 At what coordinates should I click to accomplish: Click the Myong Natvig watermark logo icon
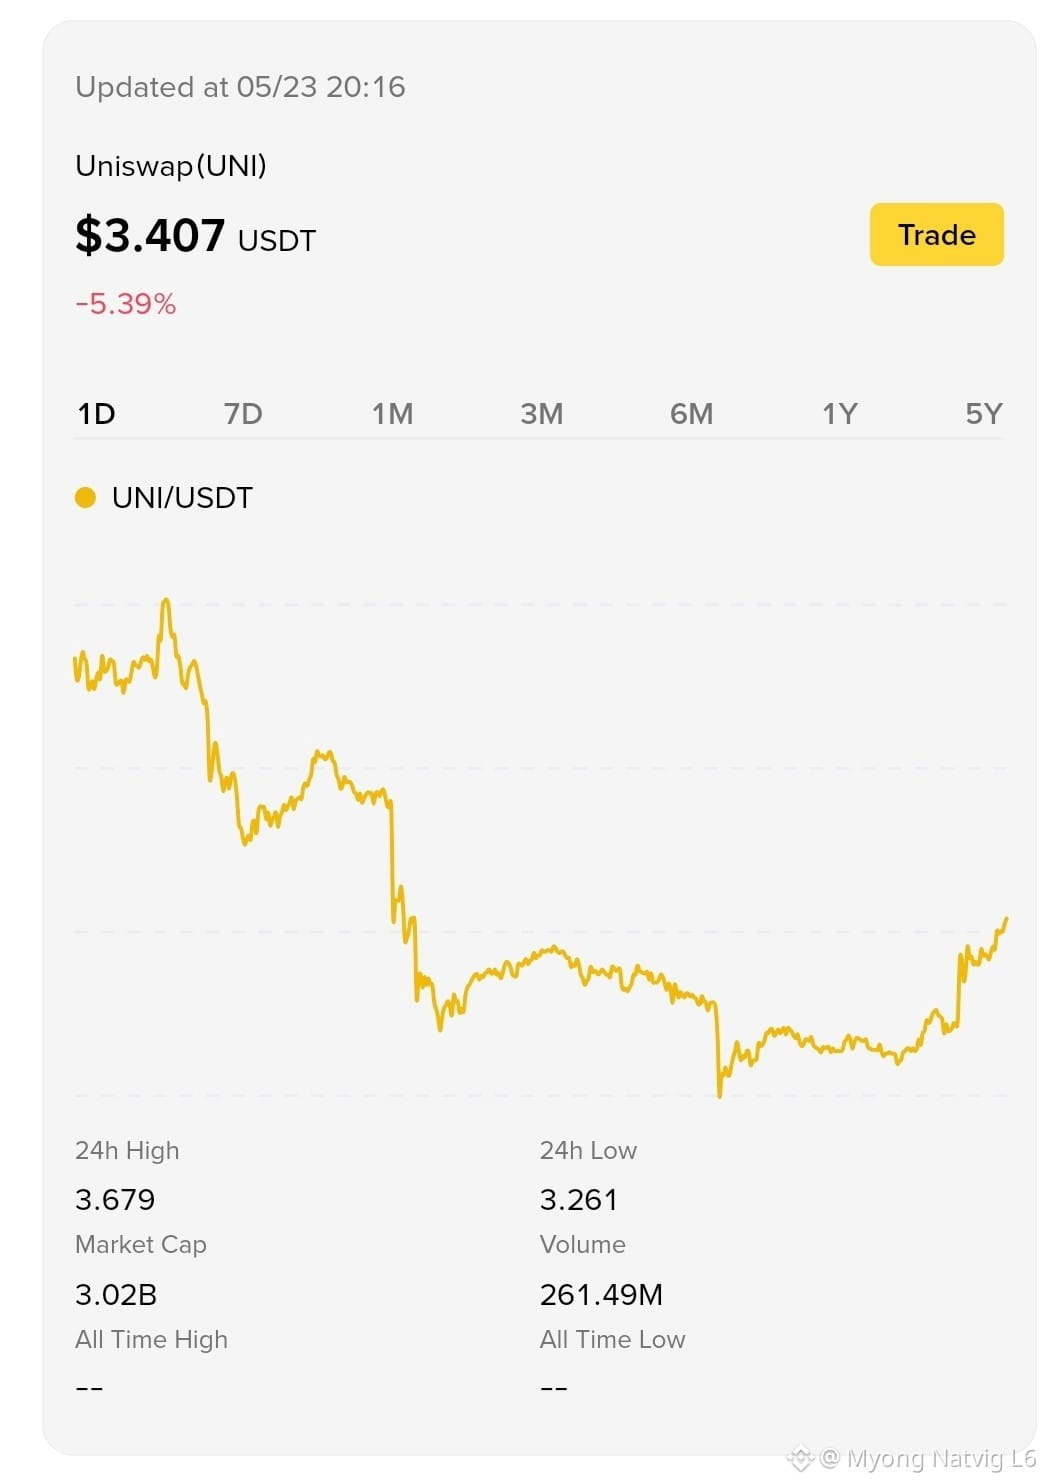(800, 1459)
